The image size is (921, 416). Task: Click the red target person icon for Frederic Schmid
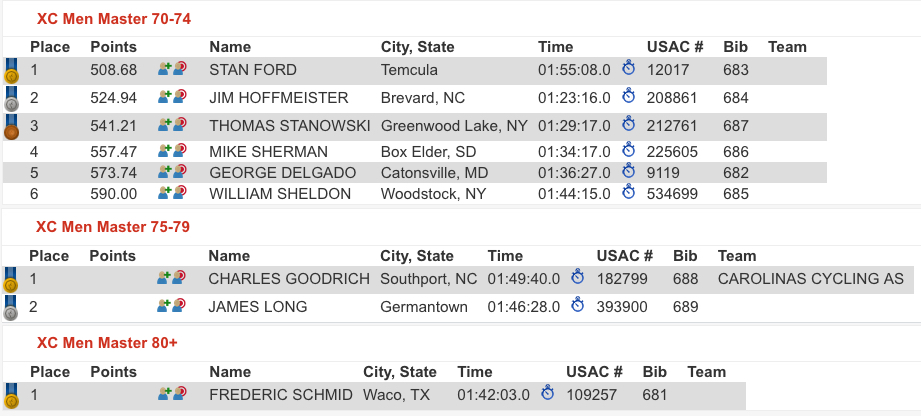180,395
